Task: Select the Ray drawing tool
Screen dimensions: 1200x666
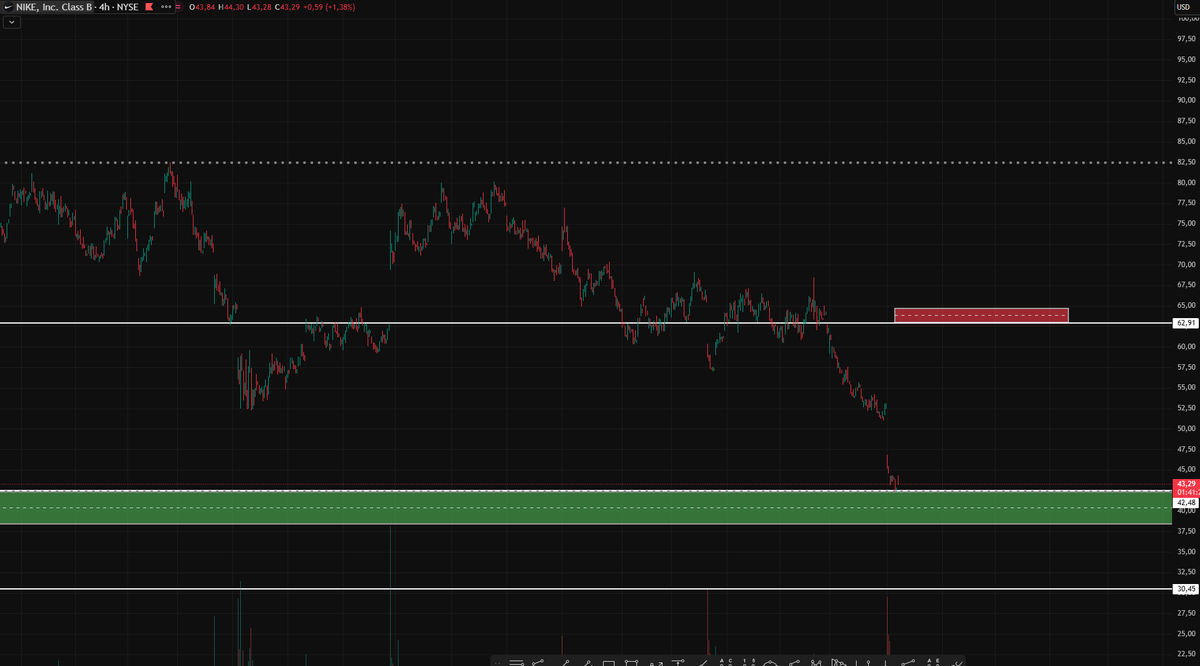Action: pyautogui.click(x=566, y=661)
